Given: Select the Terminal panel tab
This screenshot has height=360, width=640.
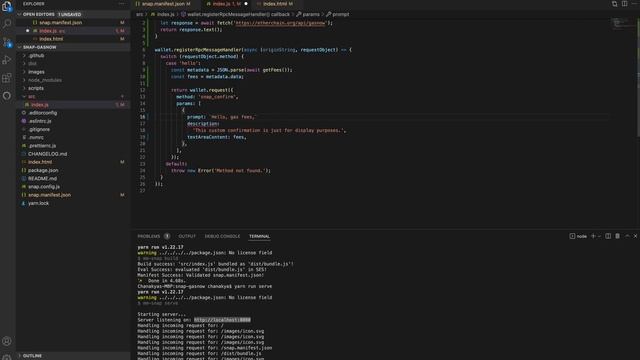Looking at the screenshot, I should [259, 236].
